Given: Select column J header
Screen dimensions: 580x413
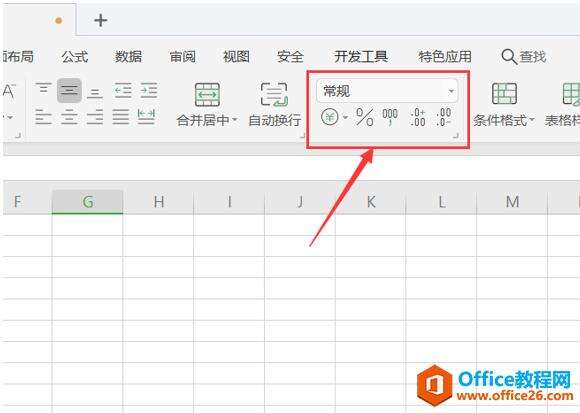Looking at the screenshot, I should tap(300, 202).
